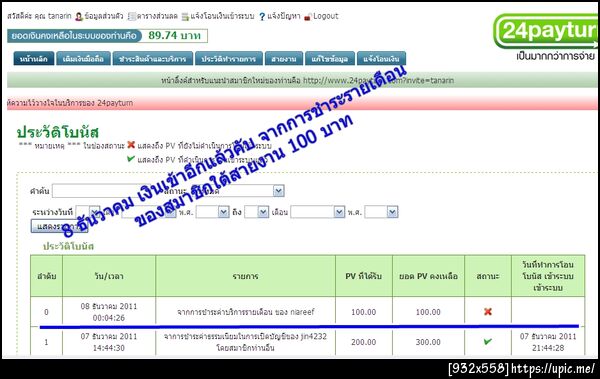600x379 pixels.
Task: Click the table icon beside ตารางส่วนลด
Action: coord(132,16)
